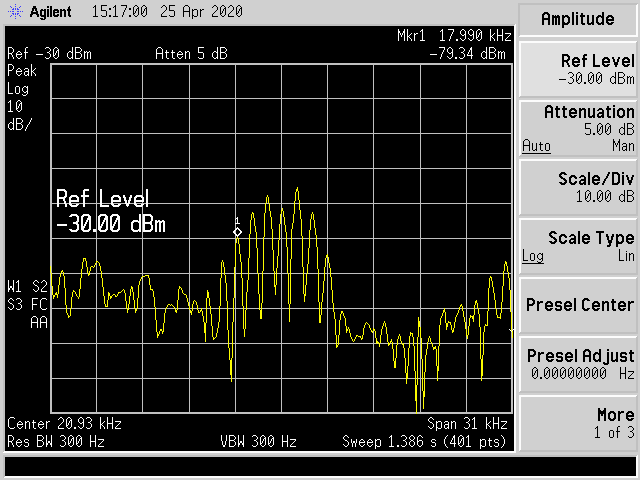This screenshot has height=480, width=640.
Task: Click the Ref -30 dBm annotation
Action: 49,54
